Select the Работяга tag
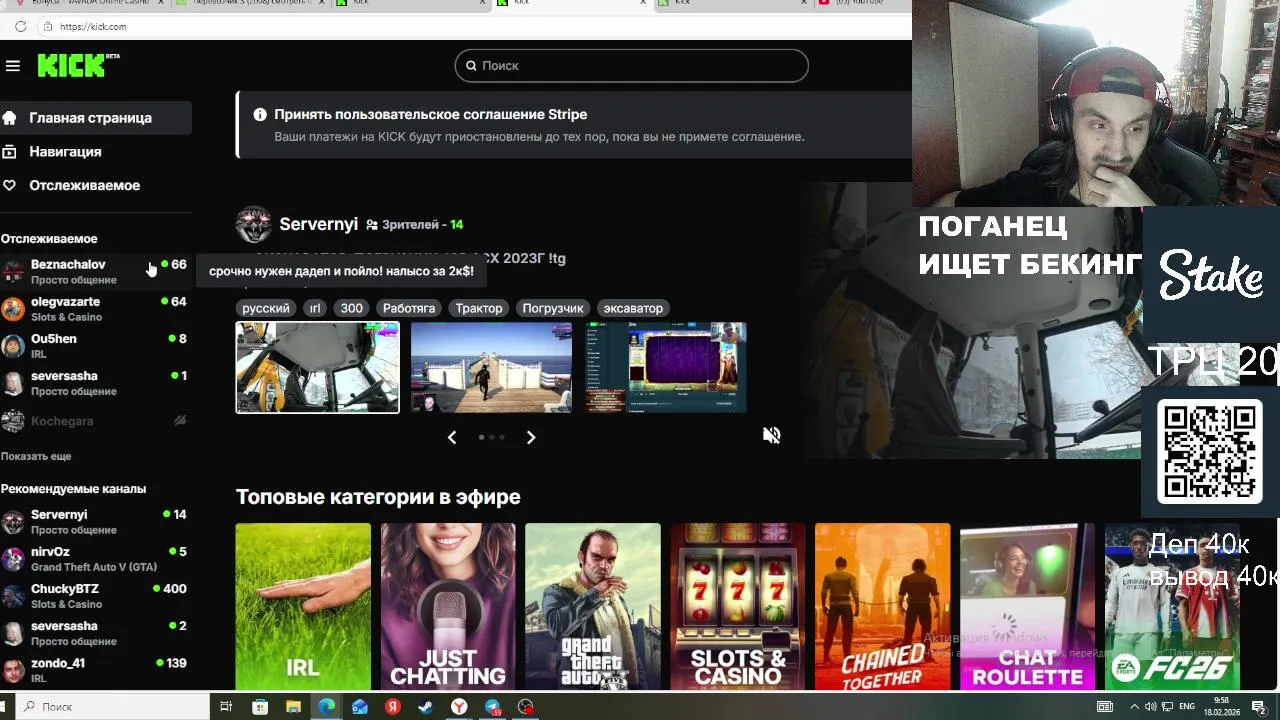 click(x=409, y=308)
